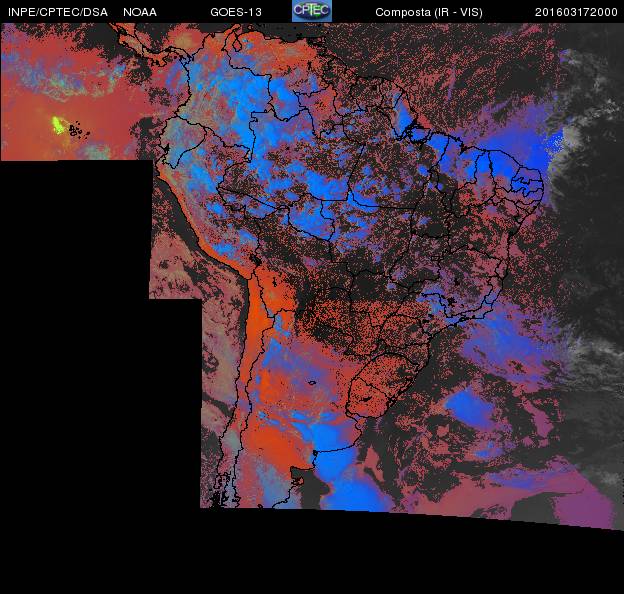624x594 pixels.
Task: Click the INPE/CPTEC/DSA header text
Action: pyautogui.click(x=58, y=12)
